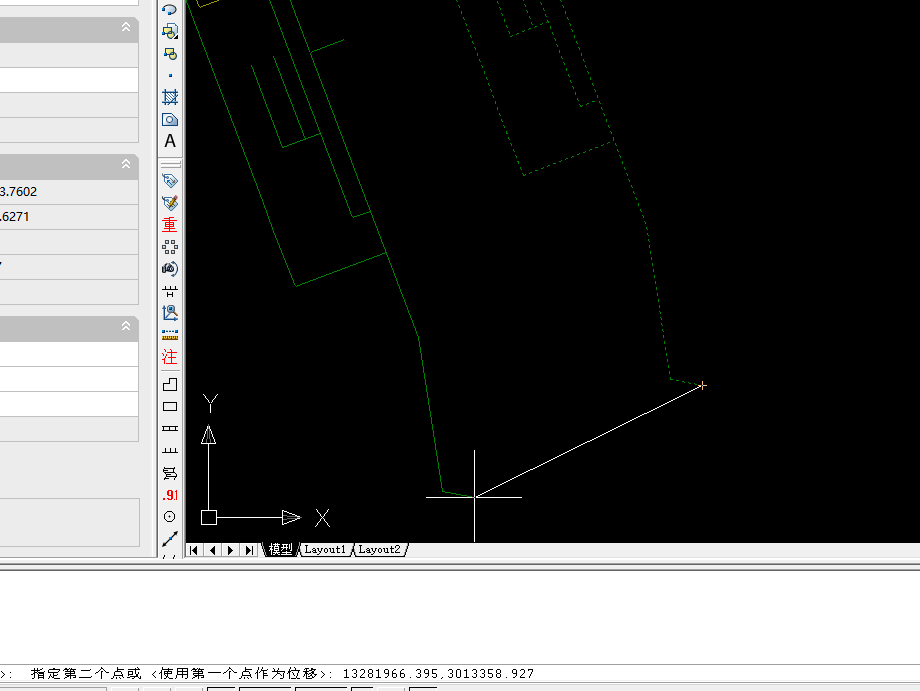
Task: Click the toolbar drag grip handle
Action: (170, 164)
